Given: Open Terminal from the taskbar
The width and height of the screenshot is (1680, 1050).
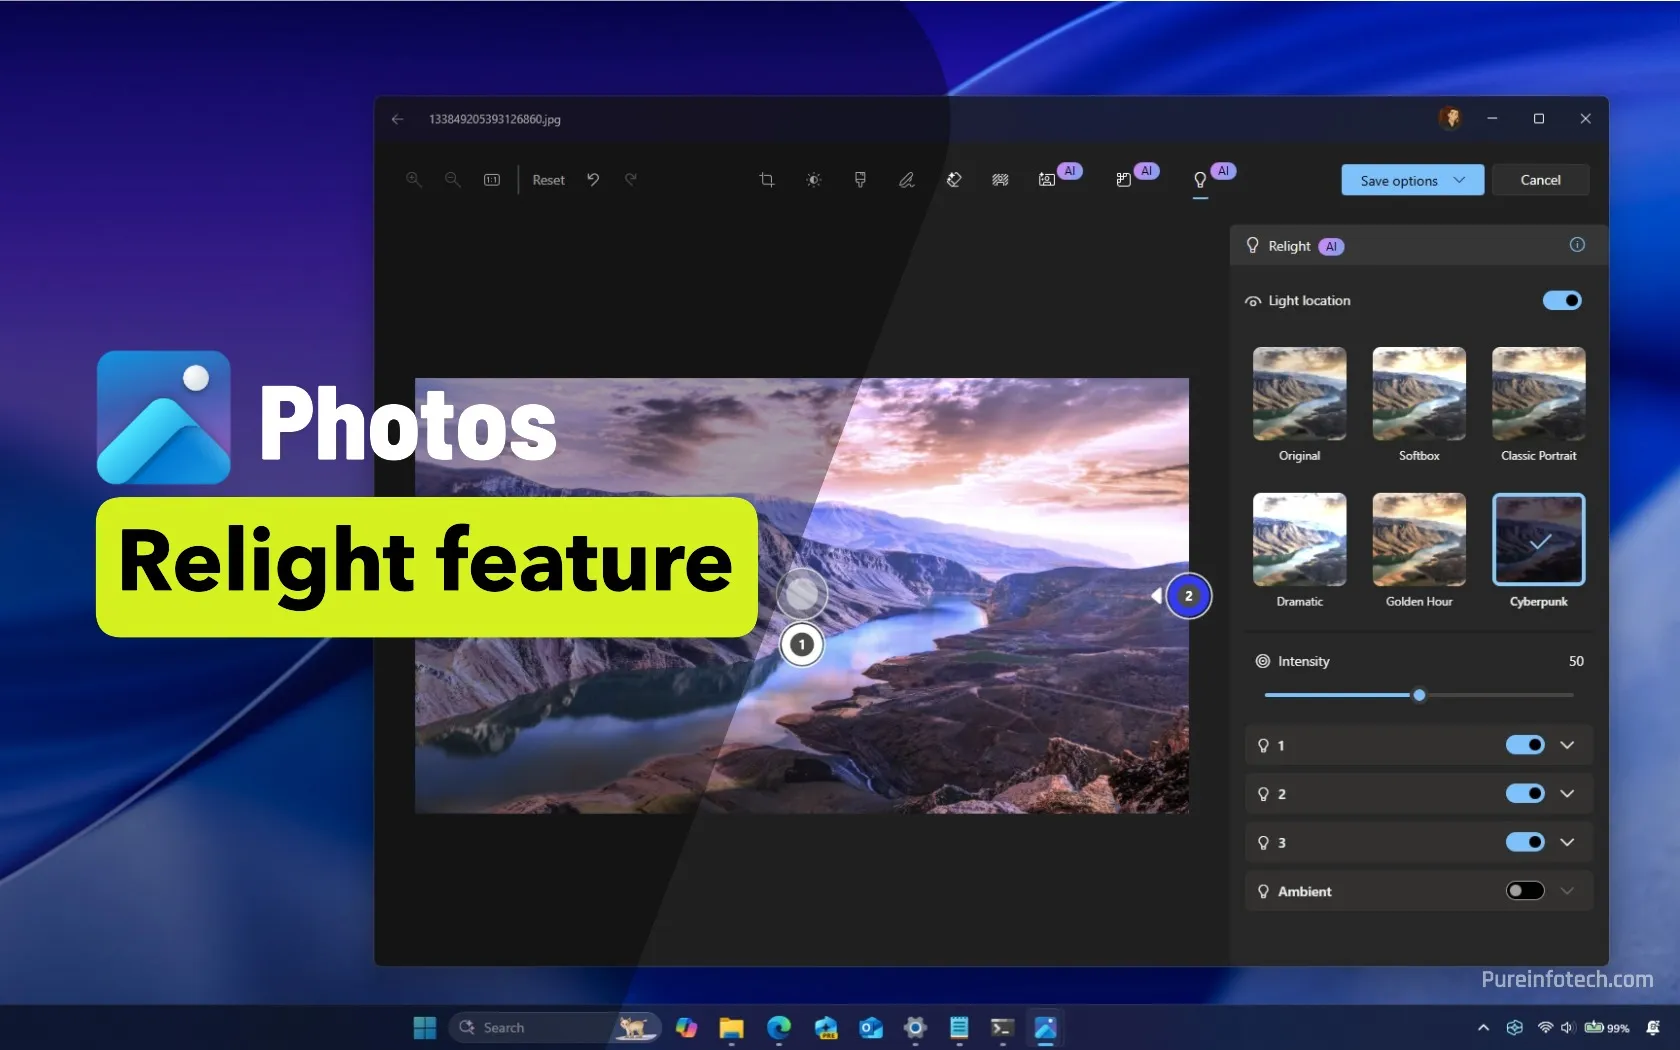Looking at the screenshot, I should click(x=1002, y=1027).
